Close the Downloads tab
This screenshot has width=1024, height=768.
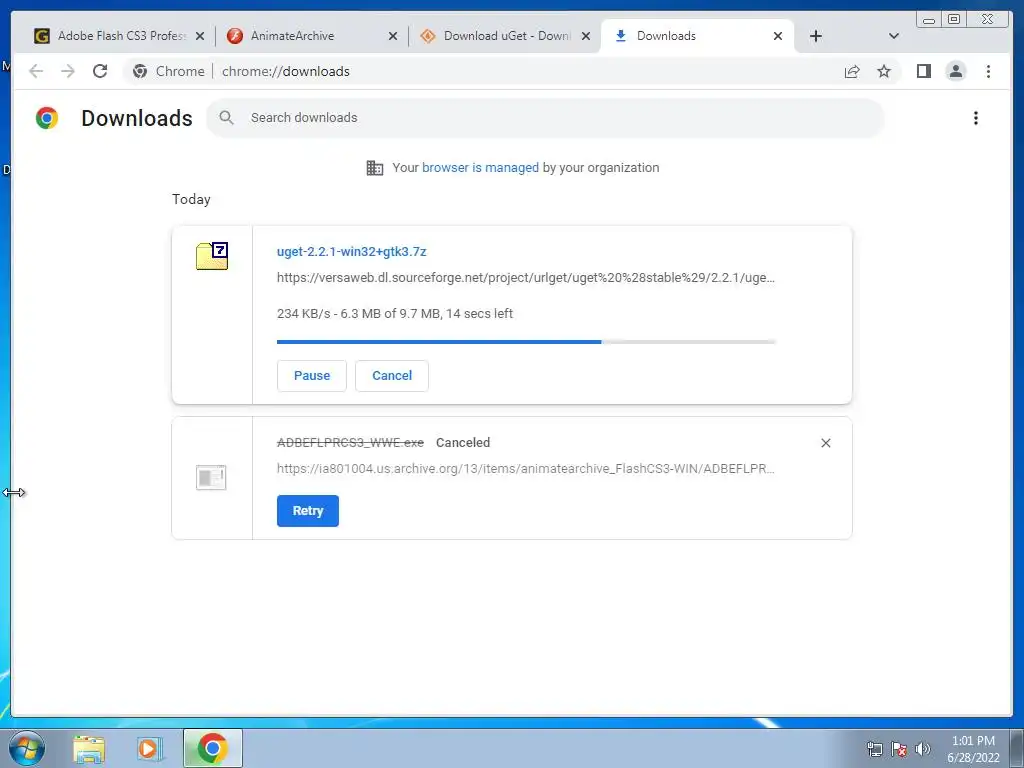pos(778,36)
